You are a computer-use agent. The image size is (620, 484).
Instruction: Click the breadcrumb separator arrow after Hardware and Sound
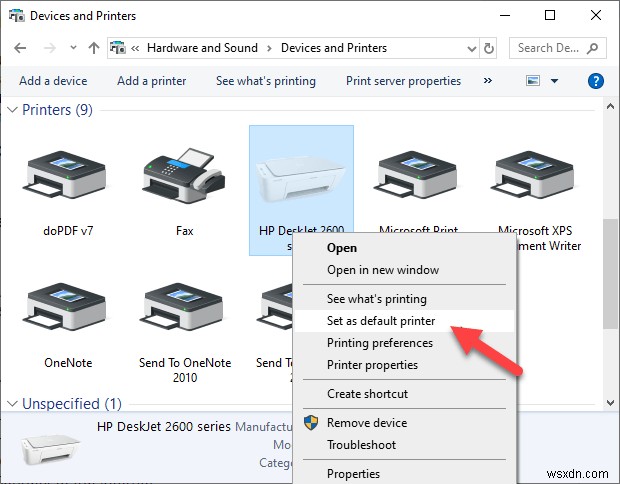pos(269,48)
